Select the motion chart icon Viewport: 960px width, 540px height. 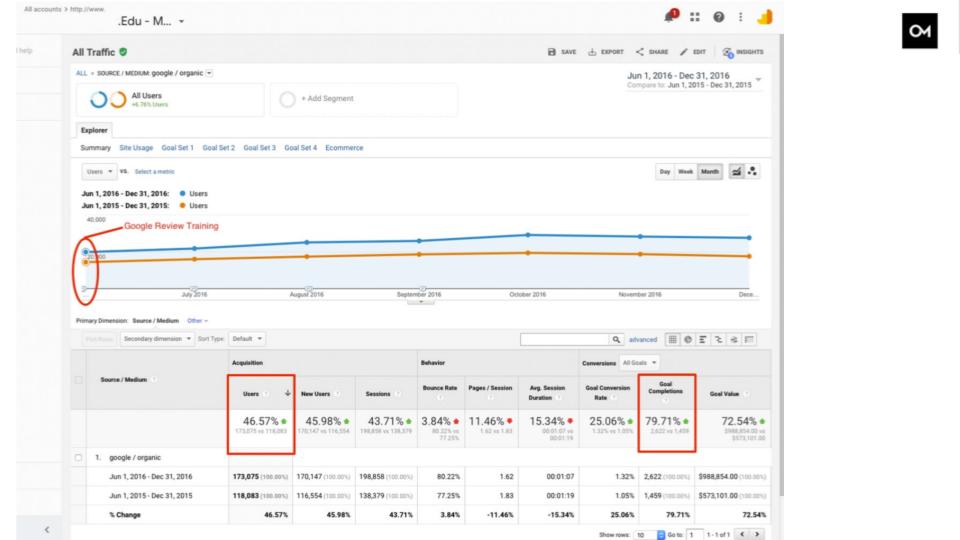(752, 171)
